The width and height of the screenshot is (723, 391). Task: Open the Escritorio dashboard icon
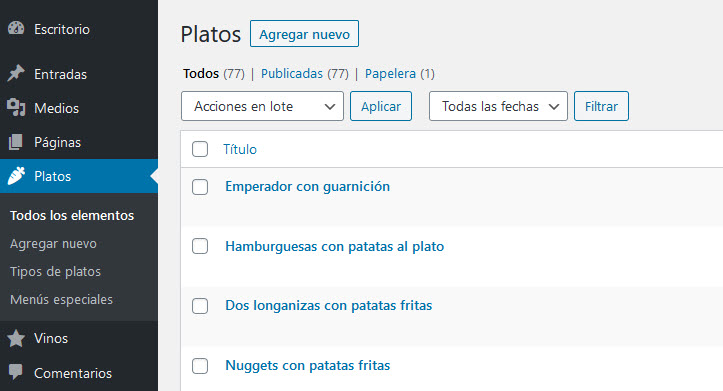[16, 29]
